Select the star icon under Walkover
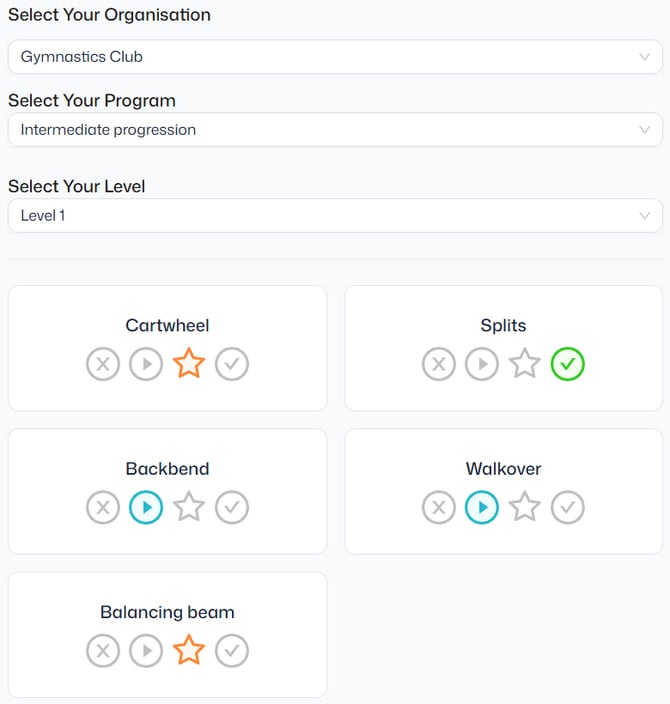670x704 pixels. coord(525,506)
